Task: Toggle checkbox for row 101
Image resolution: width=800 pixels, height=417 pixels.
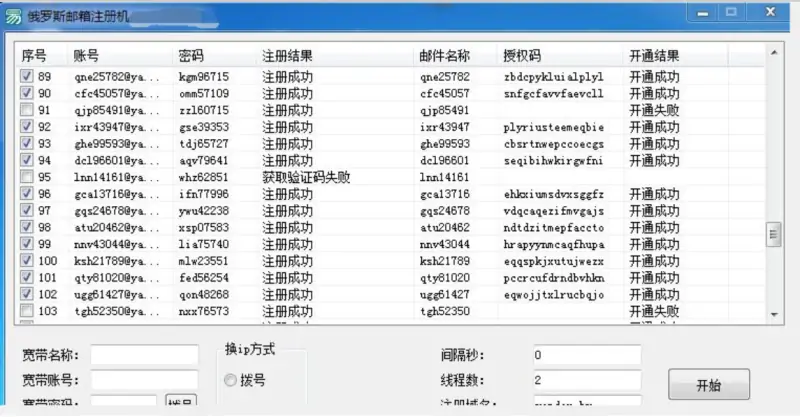Action: (27, 277)
